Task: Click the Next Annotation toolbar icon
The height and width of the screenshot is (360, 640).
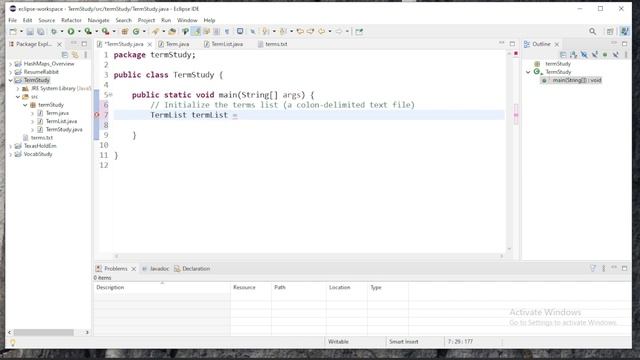Action: point(265,31)
